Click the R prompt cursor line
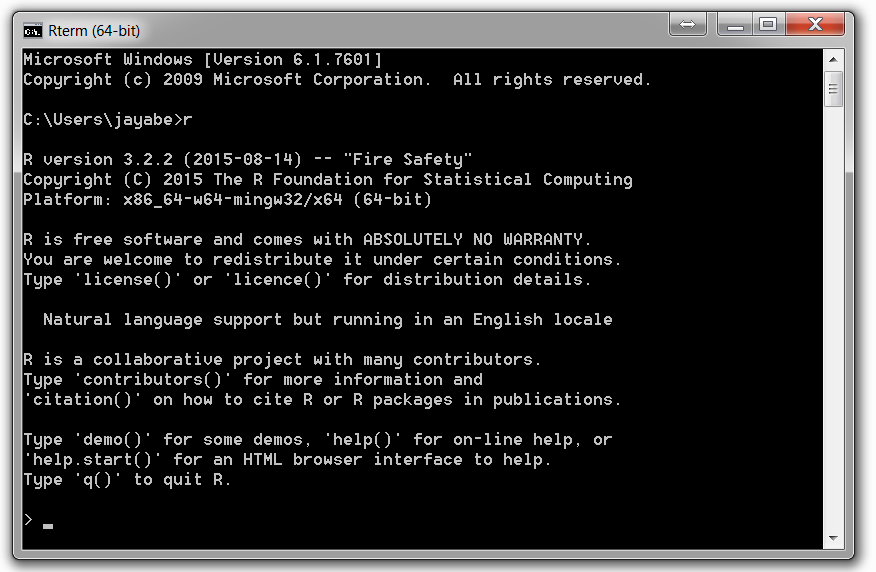Image resolution: width=876 pixels, height=572 pixels. pyautogui.click(x=39, y=521)
